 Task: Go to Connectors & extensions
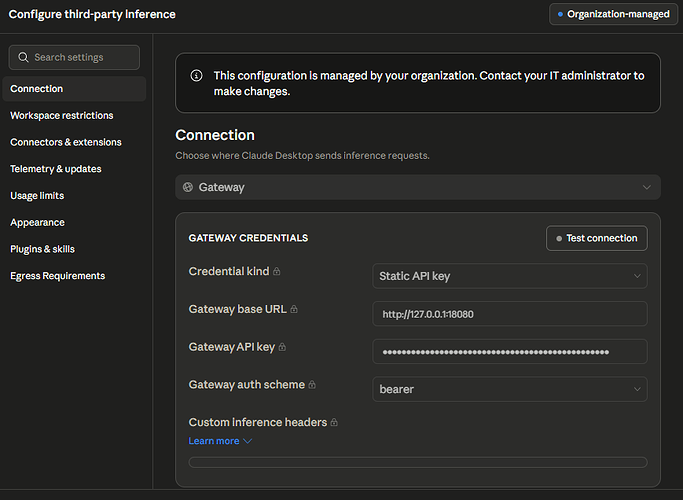[66, 142]
